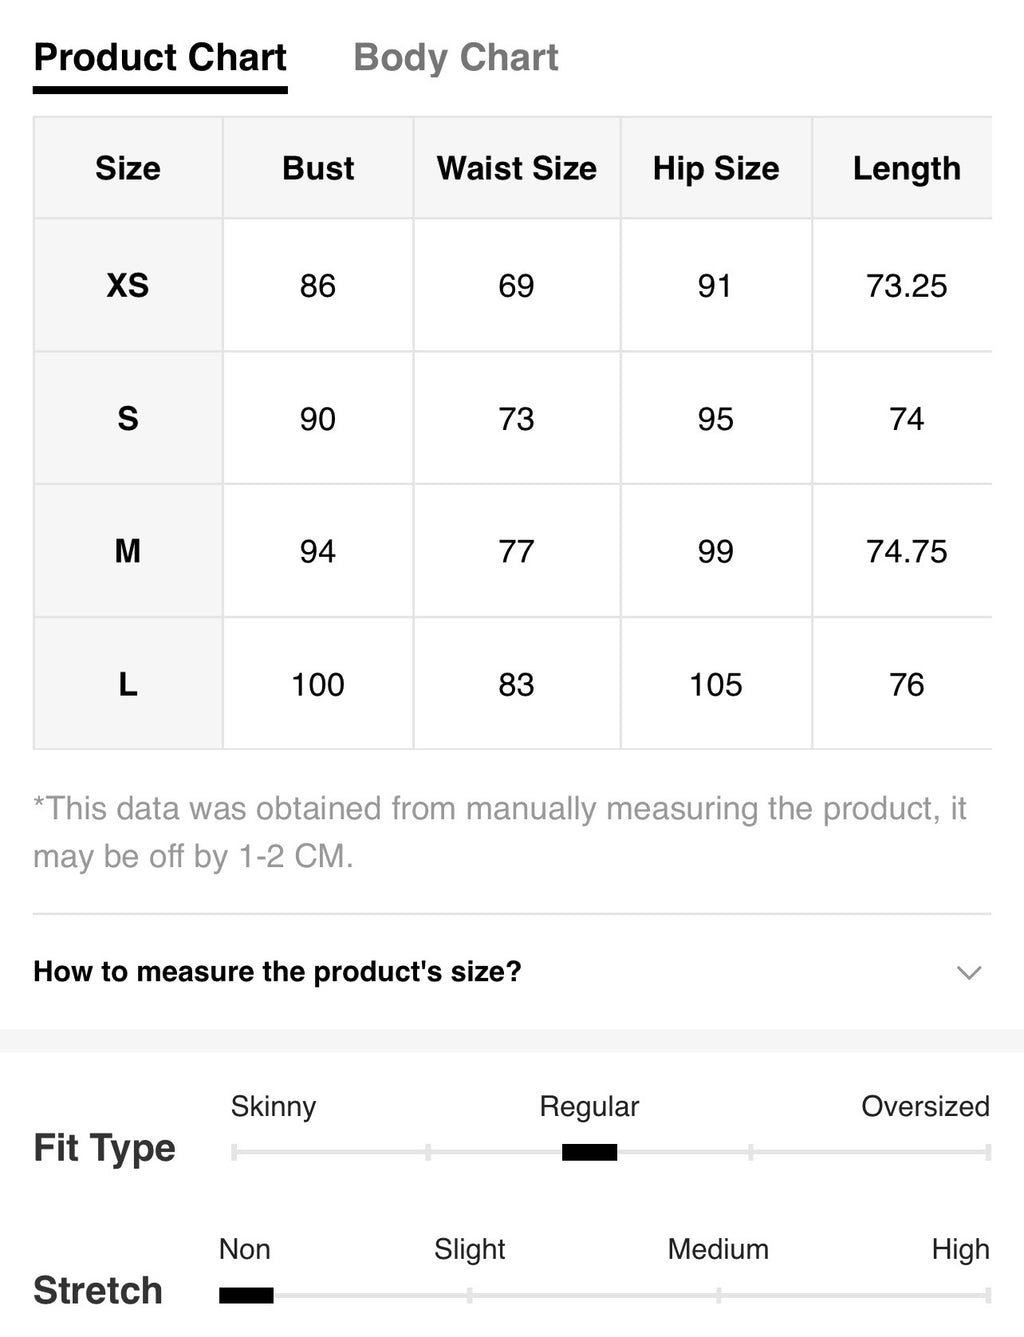Click the High stretch label
1024x1337 pixels.
pos(960,1249)
